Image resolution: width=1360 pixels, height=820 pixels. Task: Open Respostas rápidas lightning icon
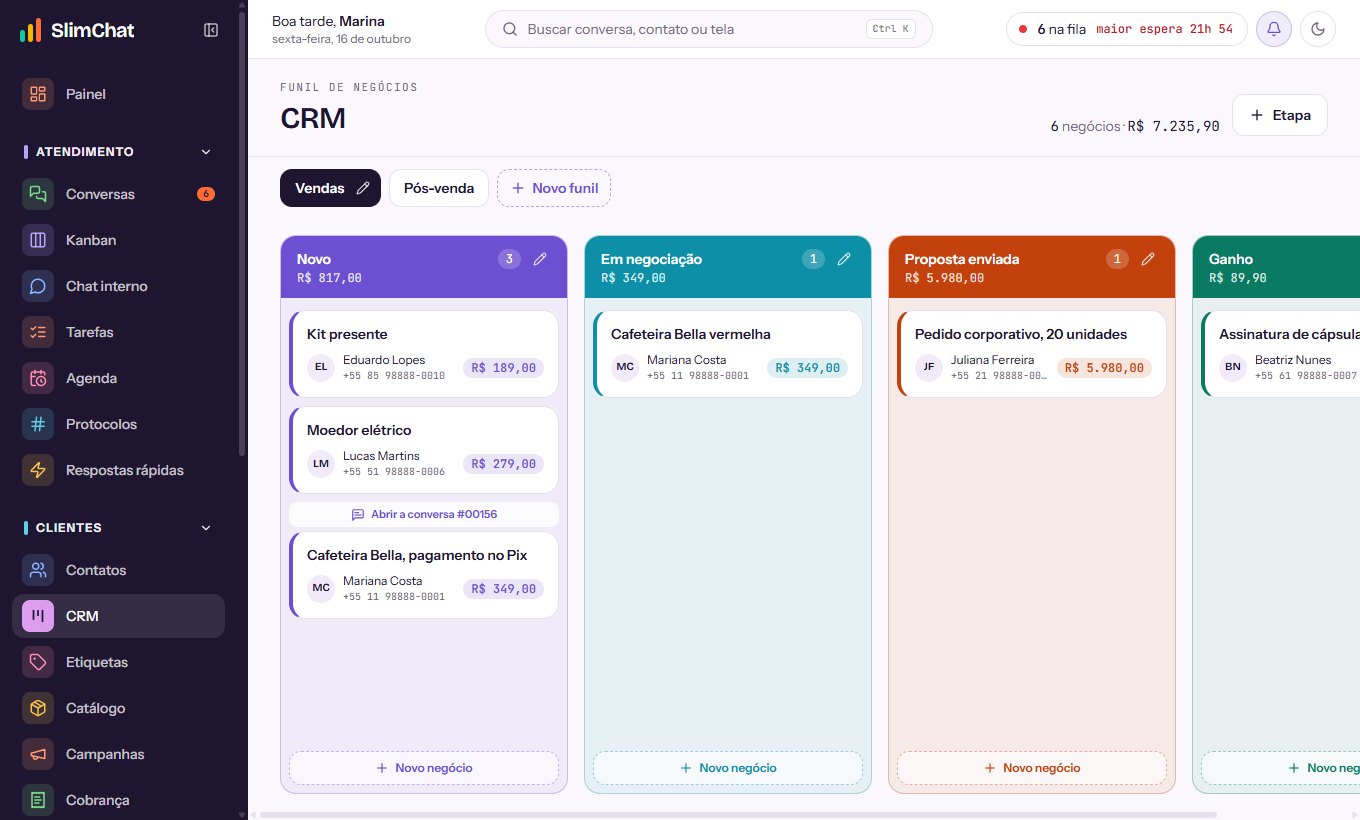38,470
